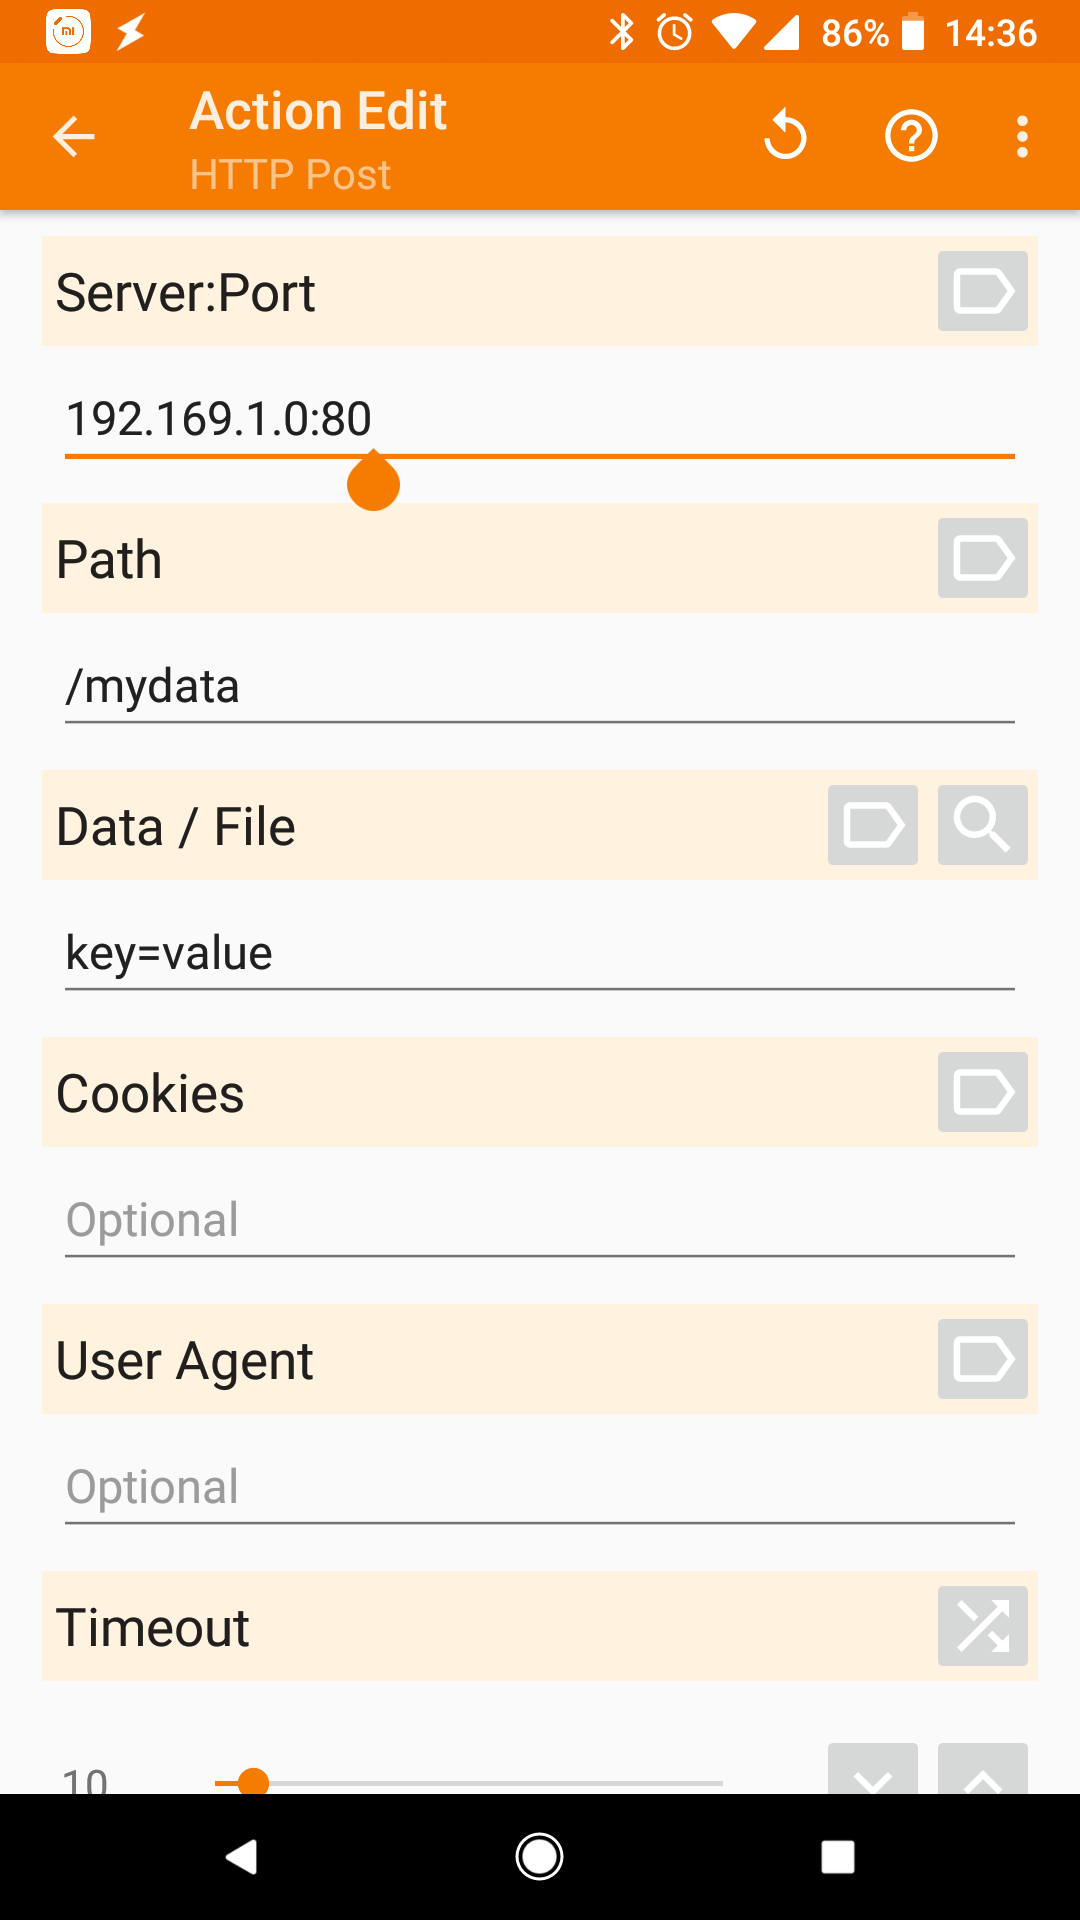Tap the revert changes icon
This screenshot has height=1920, width=1080.
coord(786,136)
